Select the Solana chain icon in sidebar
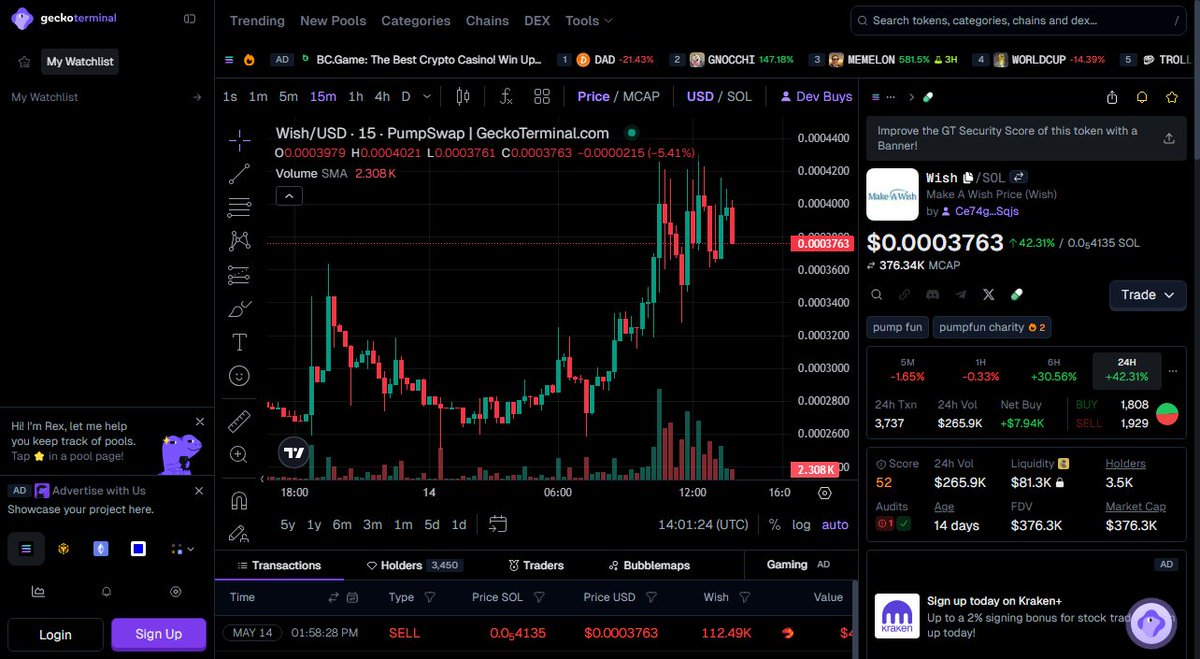This screenshot has width=1200, height=659. (x=26, y=548)
